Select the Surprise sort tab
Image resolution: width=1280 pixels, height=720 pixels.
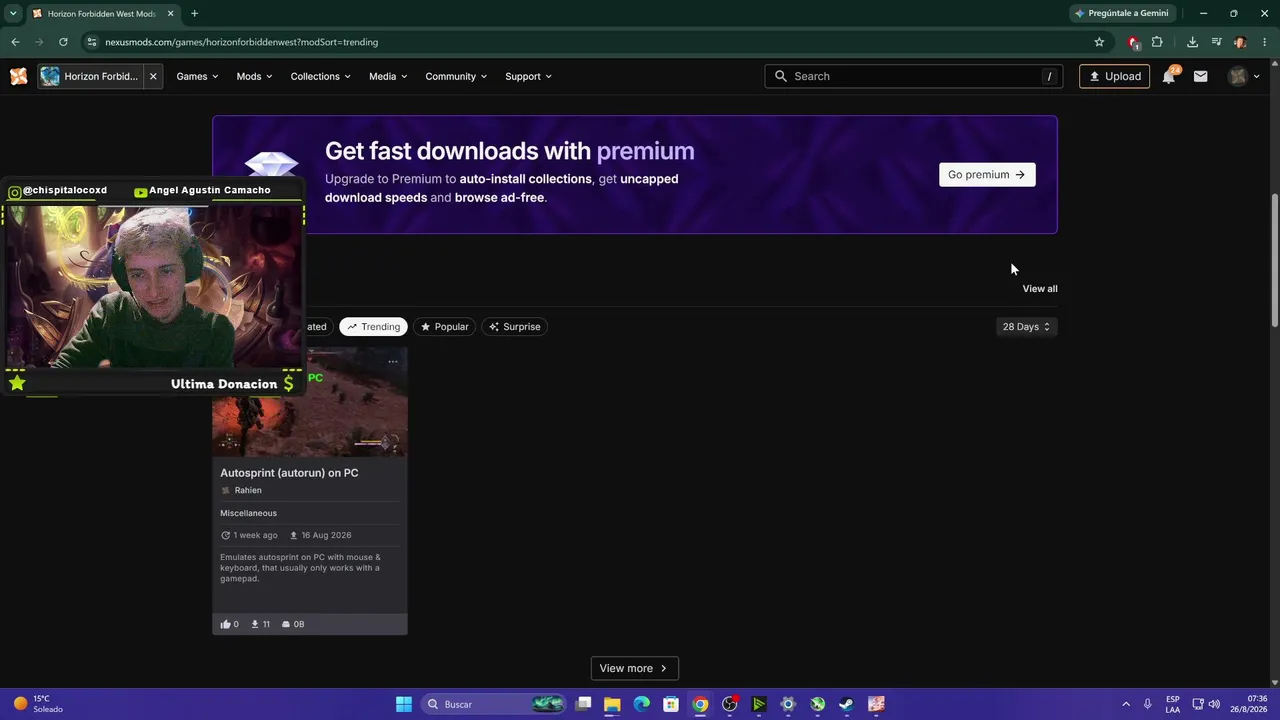(x=514, y=327)
